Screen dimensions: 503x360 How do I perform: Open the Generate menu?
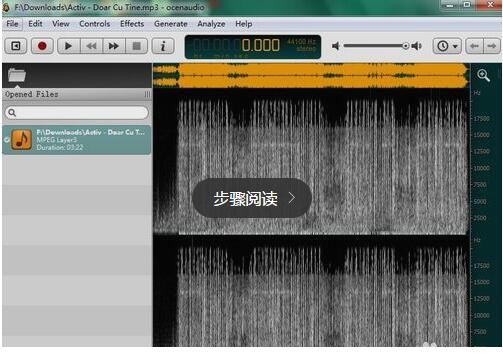171,24
